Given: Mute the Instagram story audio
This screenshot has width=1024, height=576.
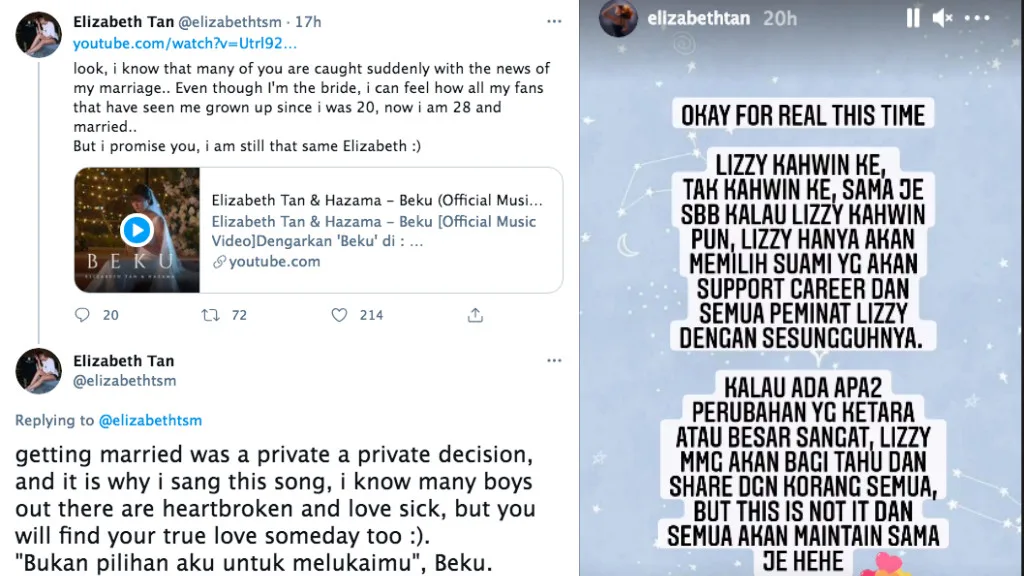Looking at the screenshot, I should pos(943,17).
